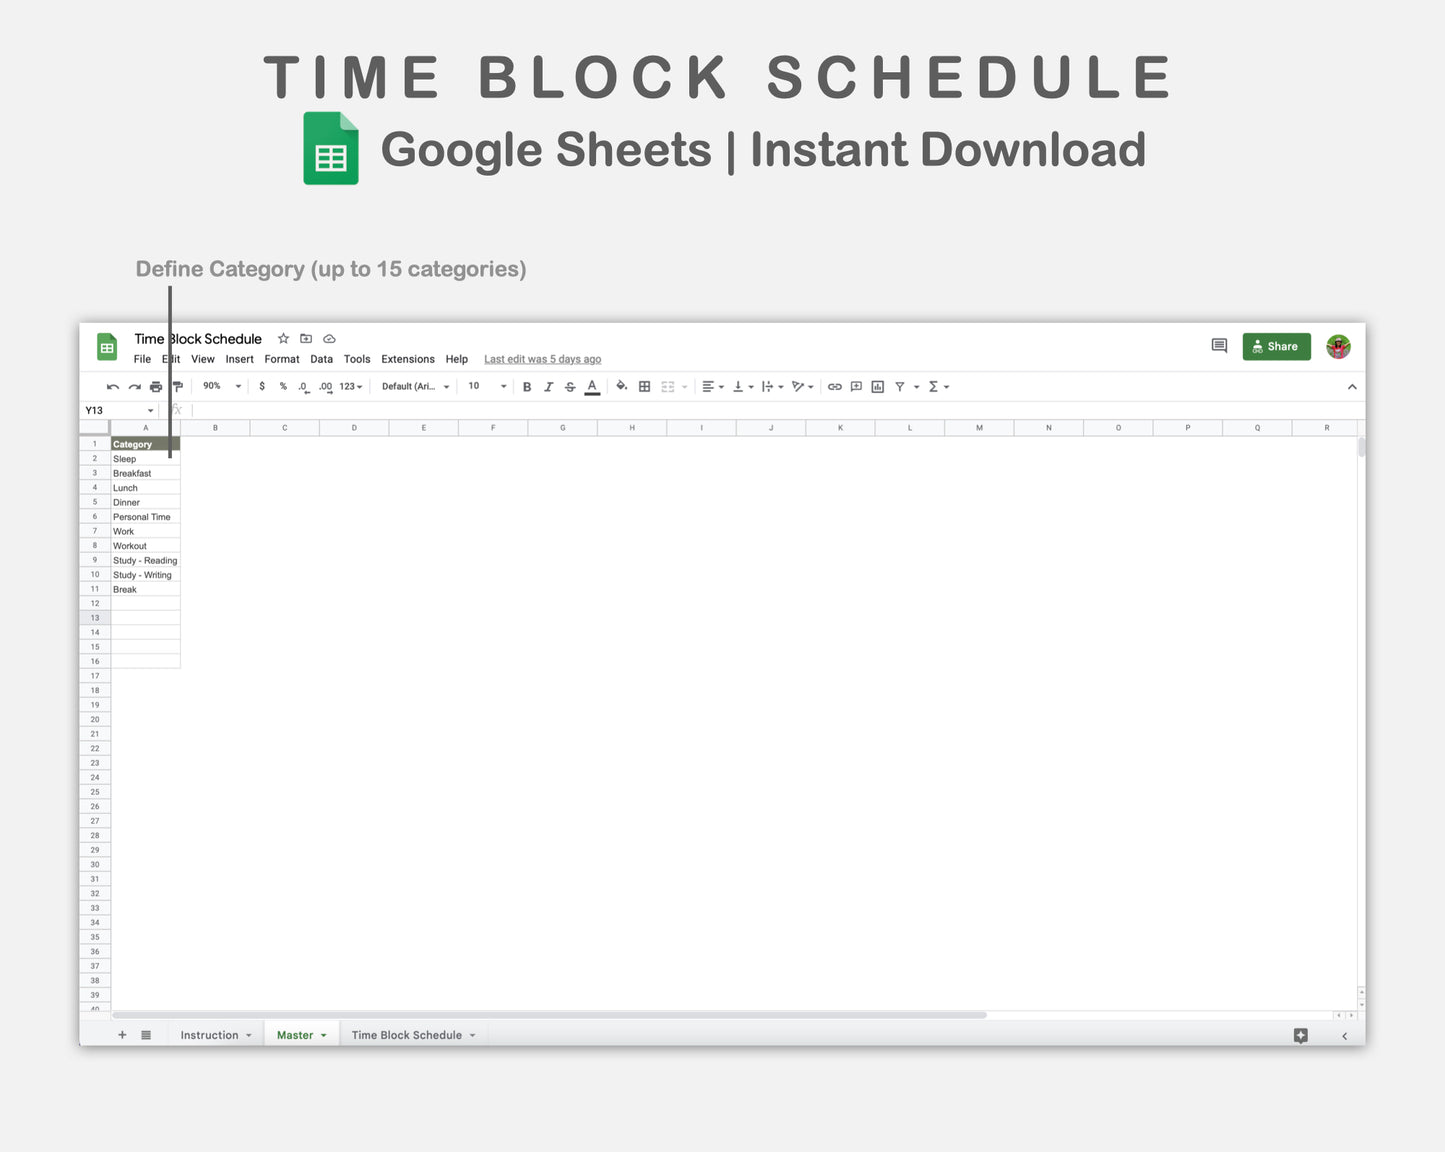
Task: Star the Time Block Schedule document
Action: 283,339
